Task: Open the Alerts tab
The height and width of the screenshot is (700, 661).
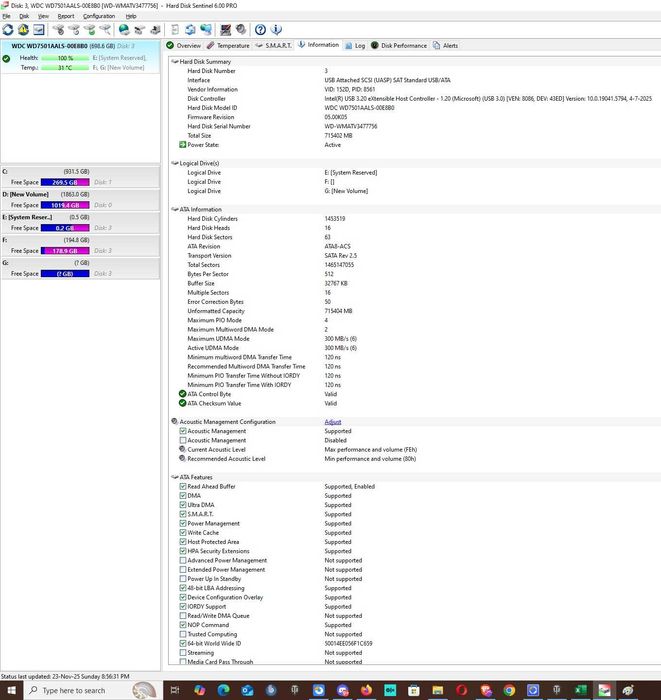Action: [445, 46]
